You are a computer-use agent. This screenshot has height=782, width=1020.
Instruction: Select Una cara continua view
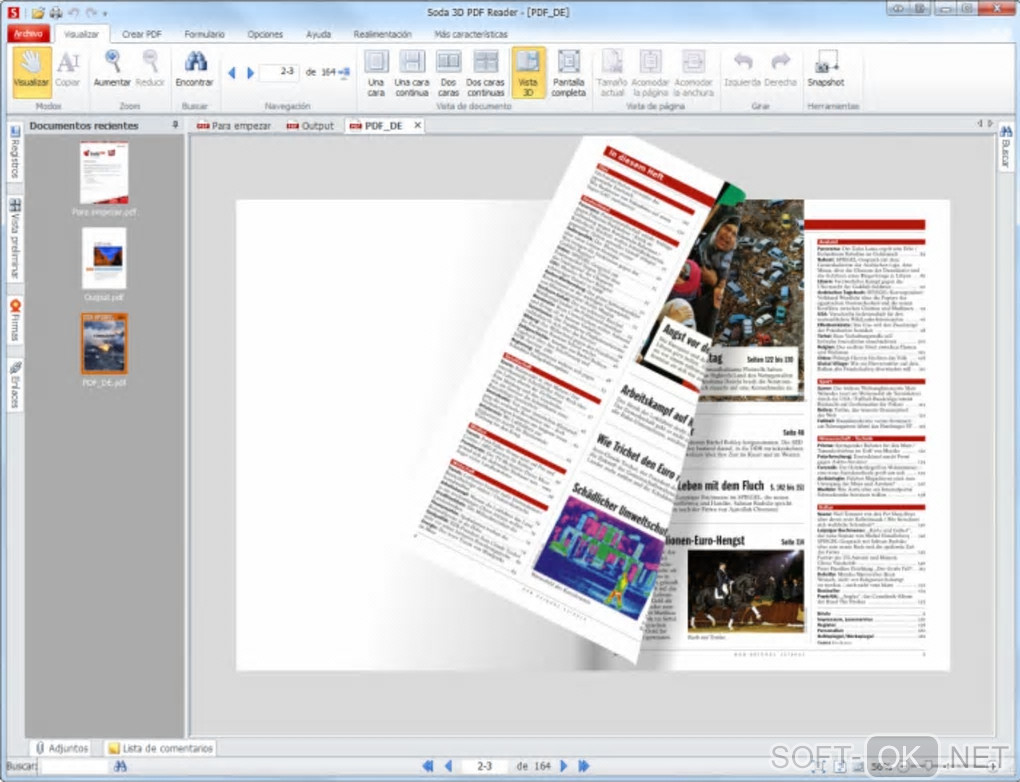[x=411, y=72]
